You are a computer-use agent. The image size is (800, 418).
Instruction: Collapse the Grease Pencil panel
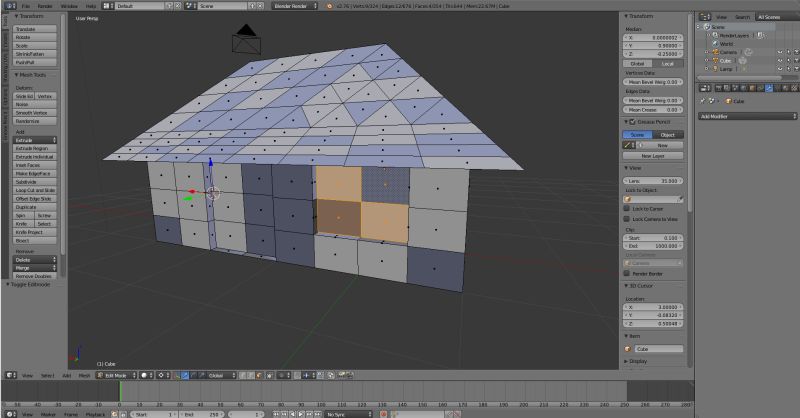(627, 122)
